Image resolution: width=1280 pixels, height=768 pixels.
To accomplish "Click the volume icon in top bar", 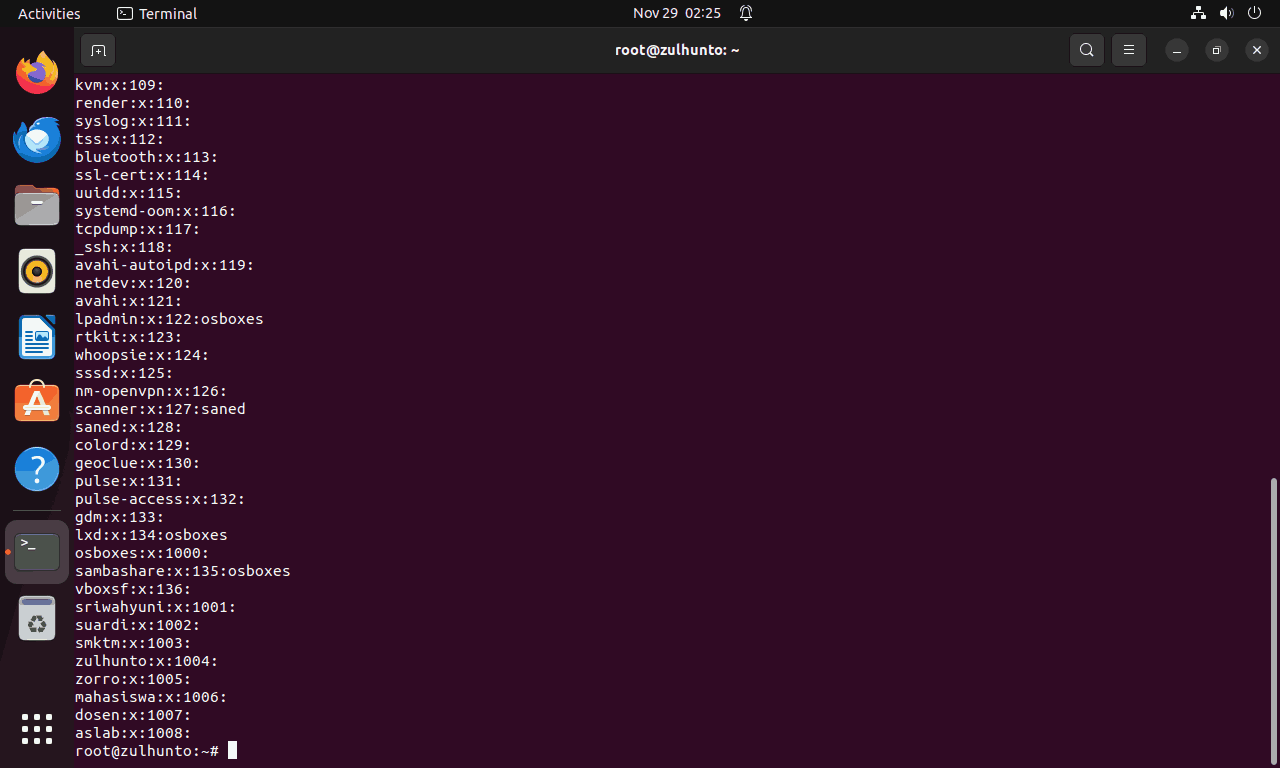I will (1227, 13).
